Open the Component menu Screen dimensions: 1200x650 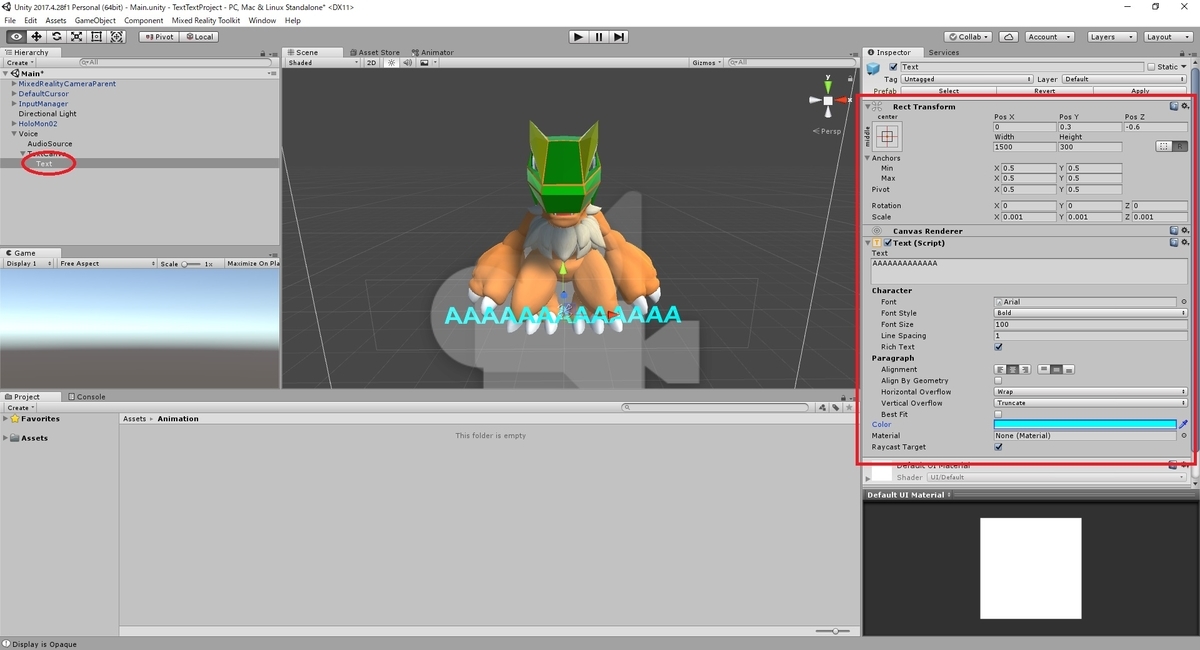click(x=144, y=20)
